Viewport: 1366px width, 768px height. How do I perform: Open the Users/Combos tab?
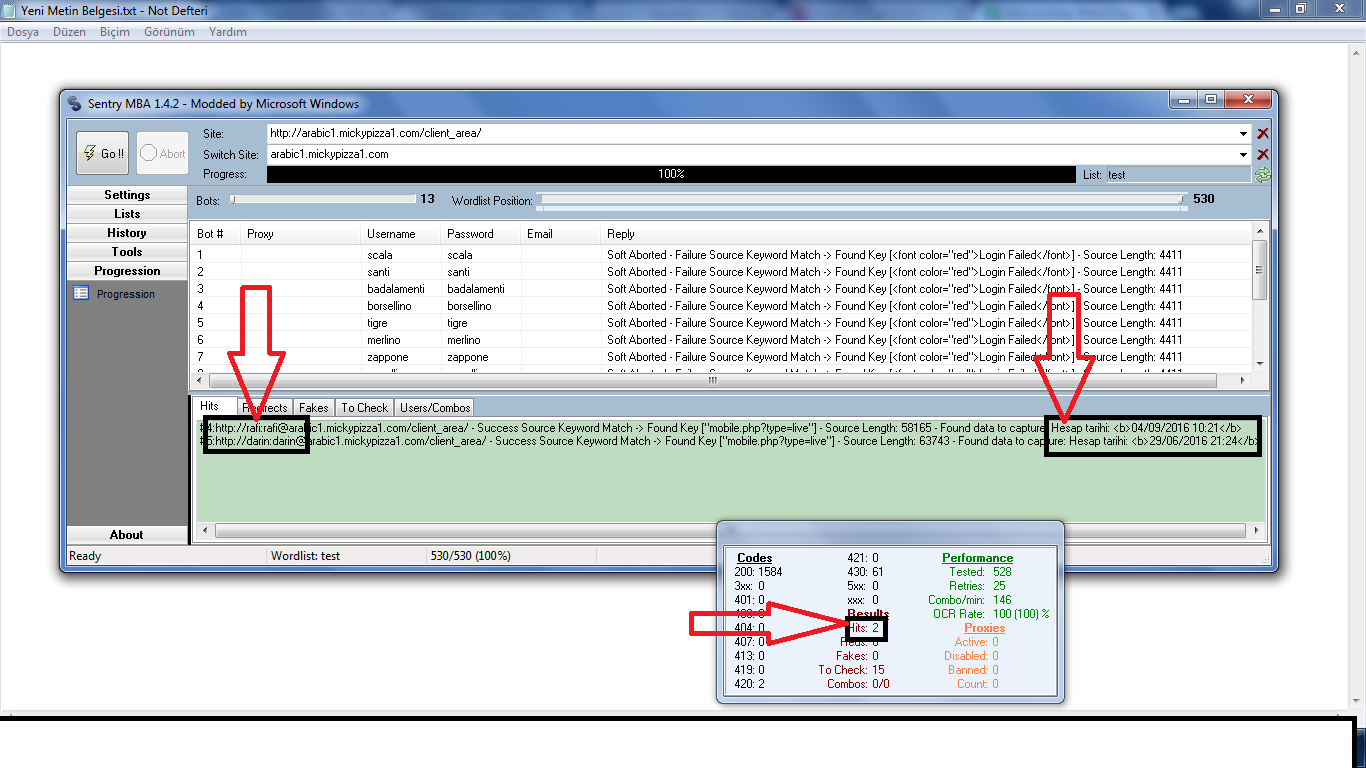coord(434,407)
